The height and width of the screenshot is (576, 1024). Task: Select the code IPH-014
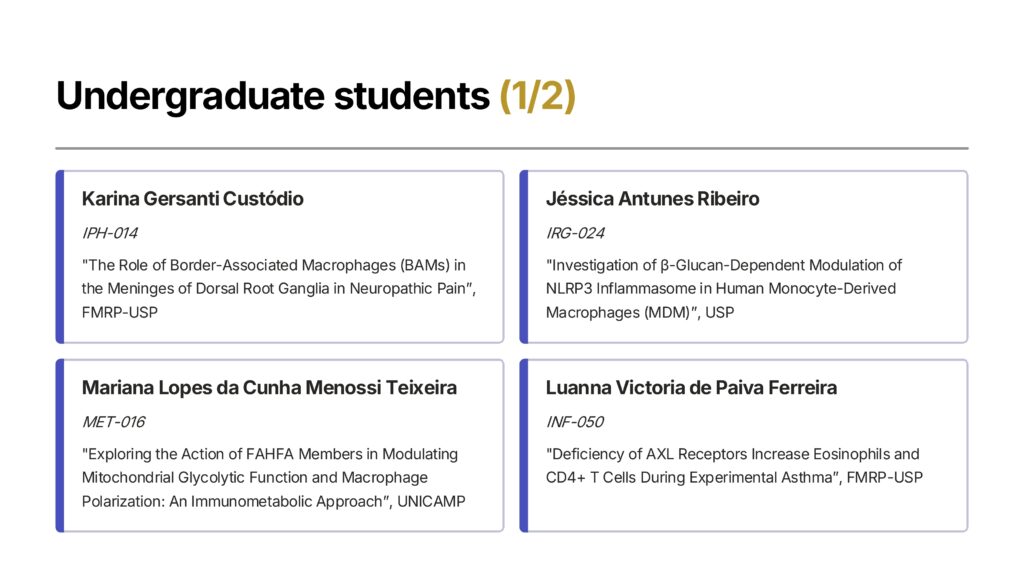110,233
